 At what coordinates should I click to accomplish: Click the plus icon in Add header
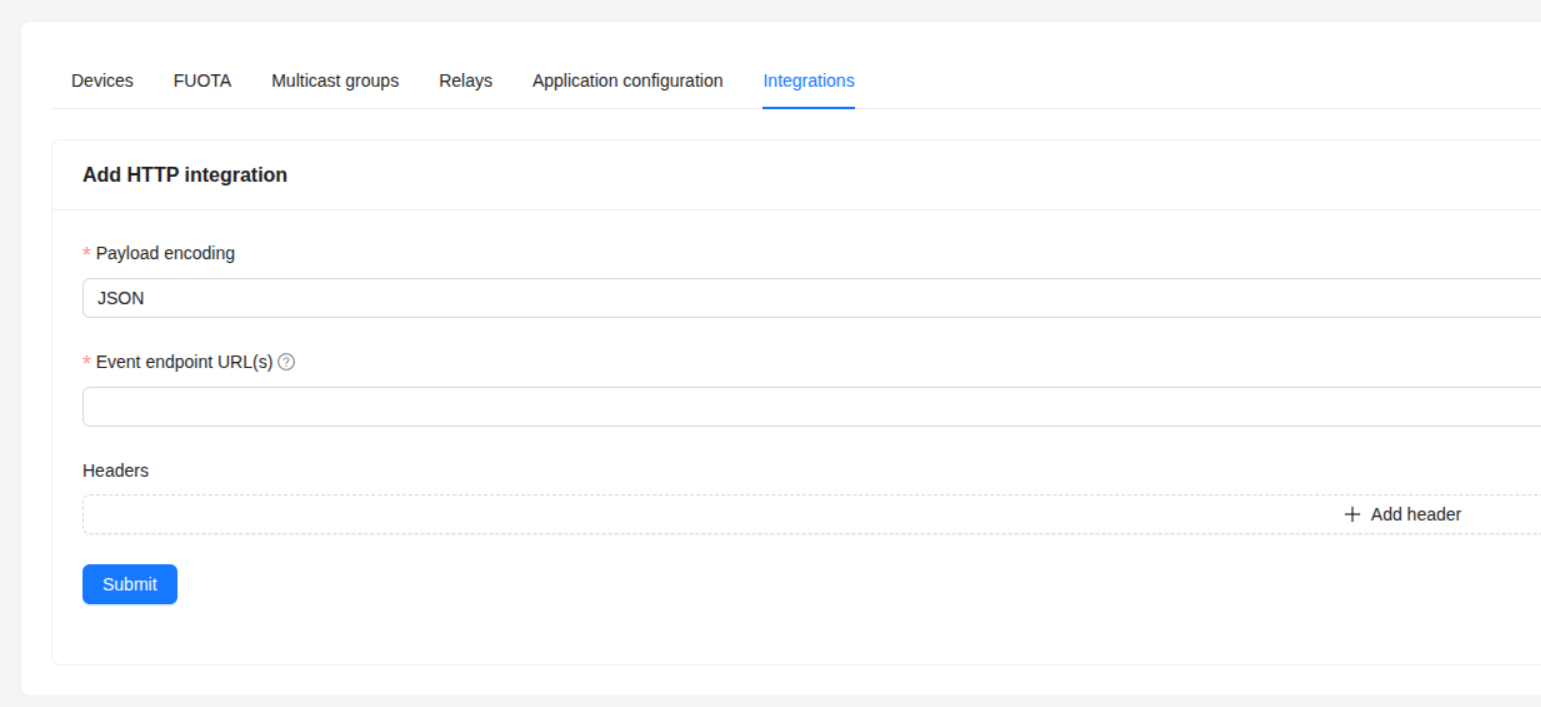click(1352, 514)
